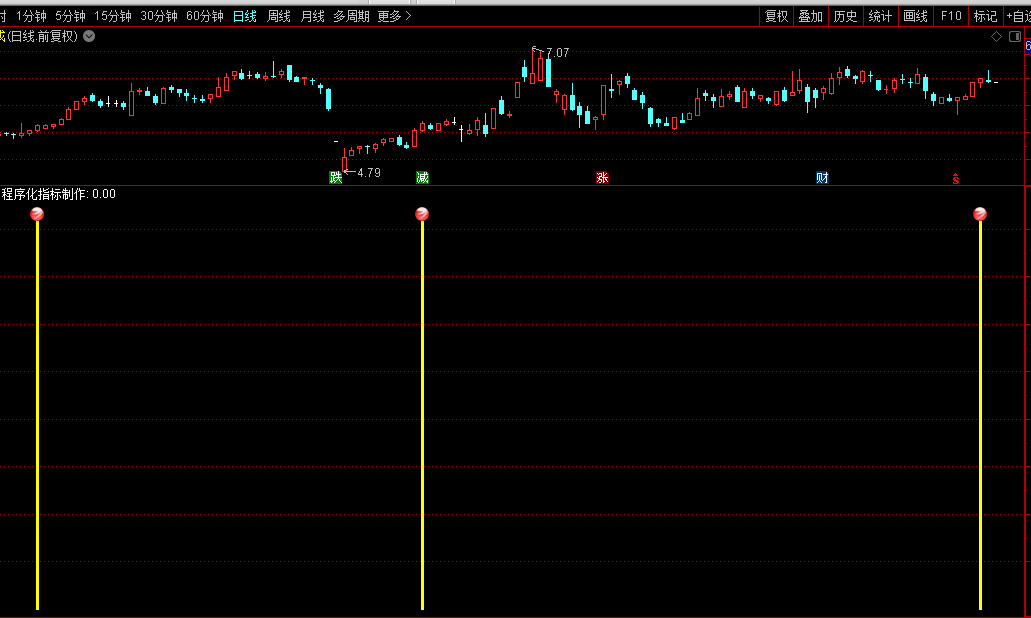This screenshot has width=1031, height=618.
Task: Open the dropdown beside 日线.前复权 title
Action: [89, 36]
